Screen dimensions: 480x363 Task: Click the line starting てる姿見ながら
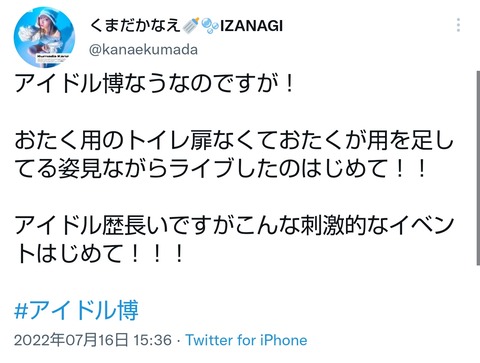click(x=221, y=168)
